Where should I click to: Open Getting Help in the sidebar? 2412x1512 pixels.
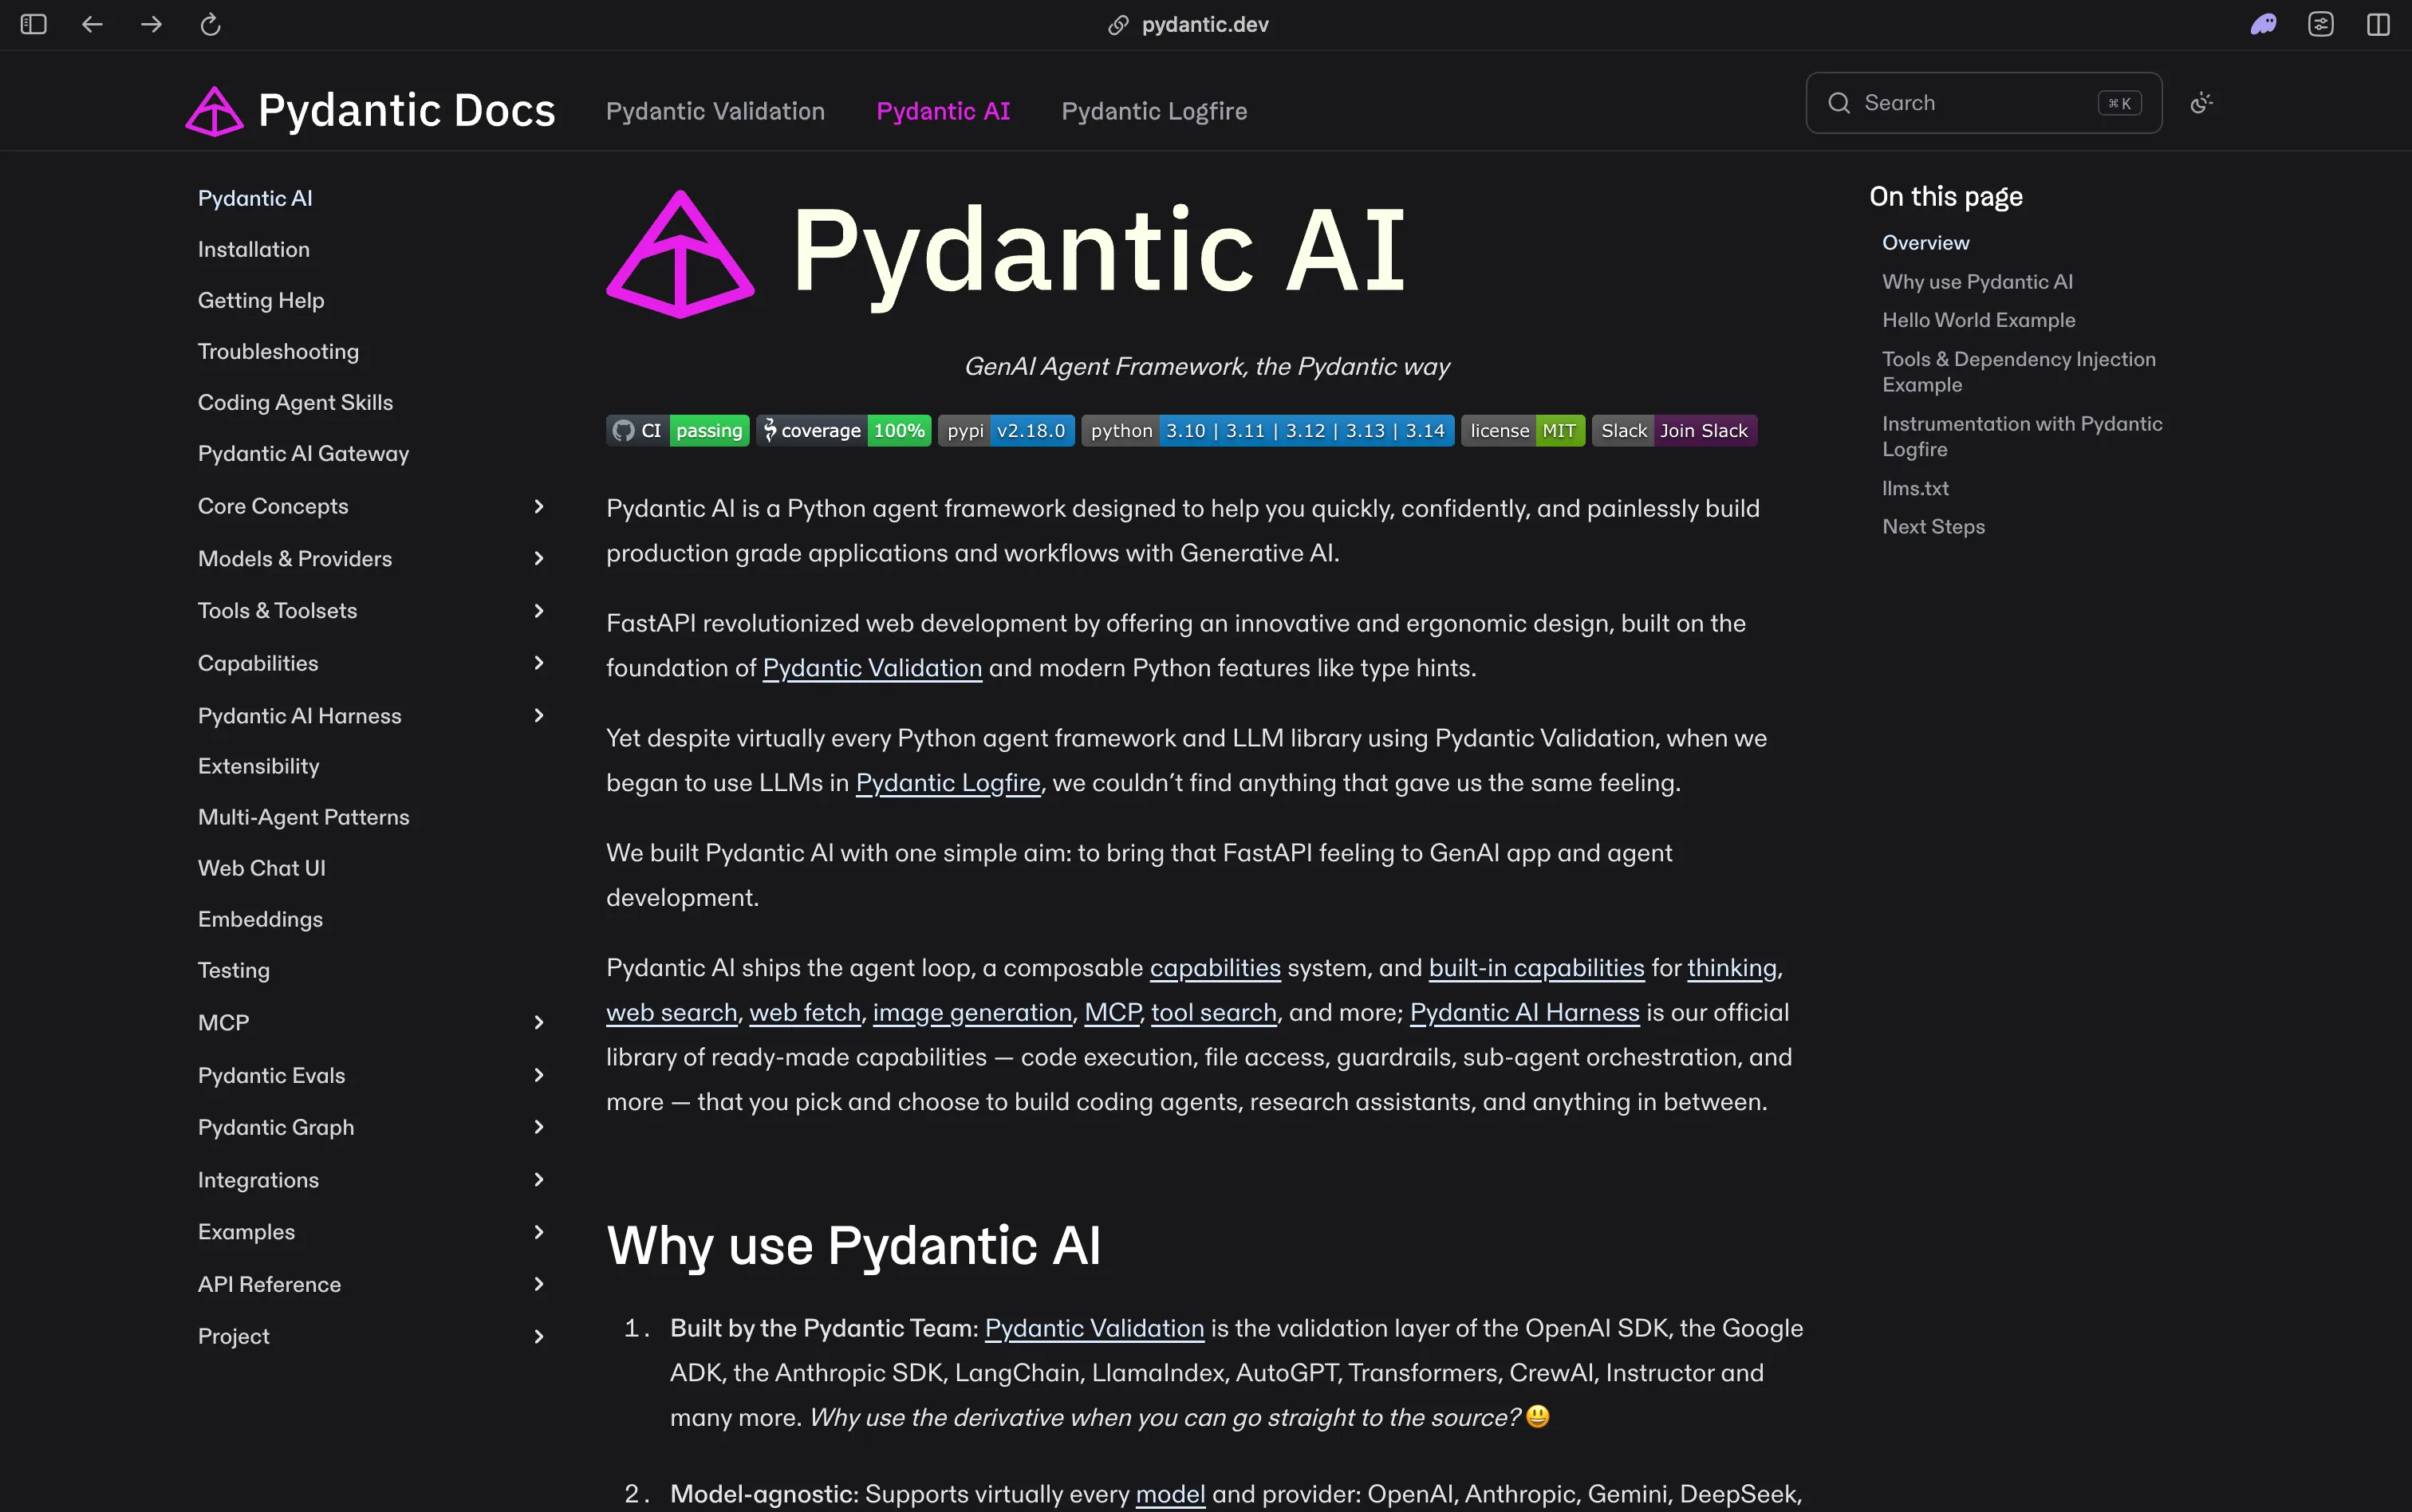pos(261,300)
